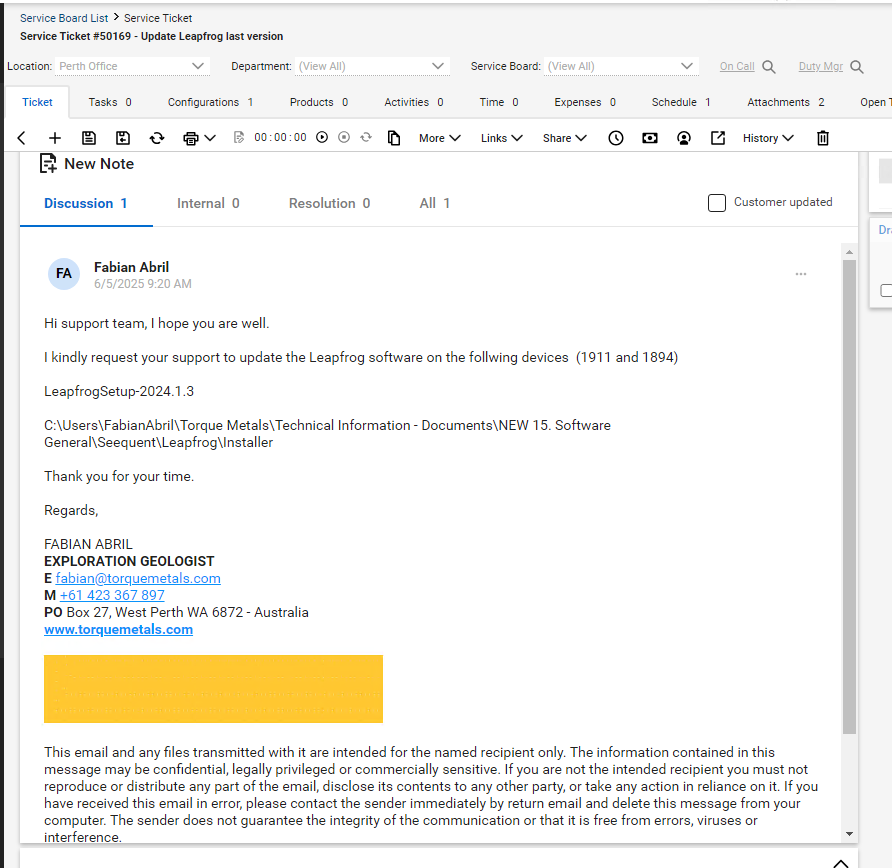Open the Configurations tab
892x868 pixels.
[210, 102]
